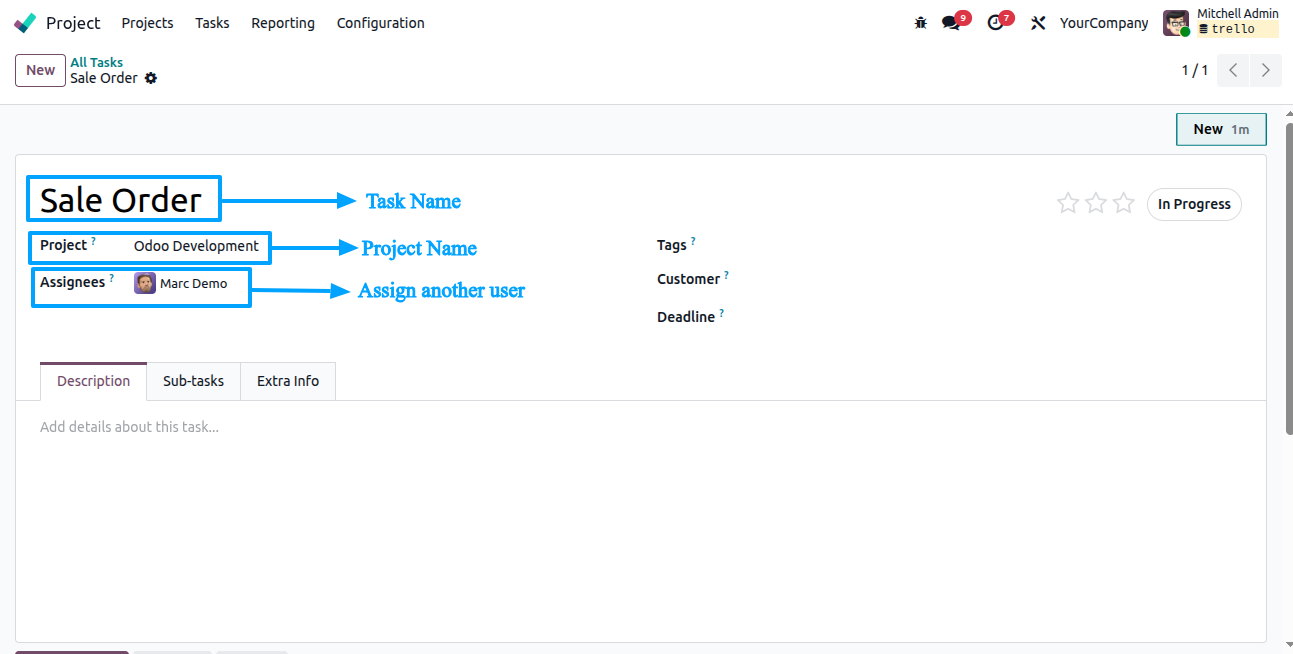Show the Project field help tooltip mark
The width and height of the screenshot is (1293, 654).
click(x=94, y=241)
